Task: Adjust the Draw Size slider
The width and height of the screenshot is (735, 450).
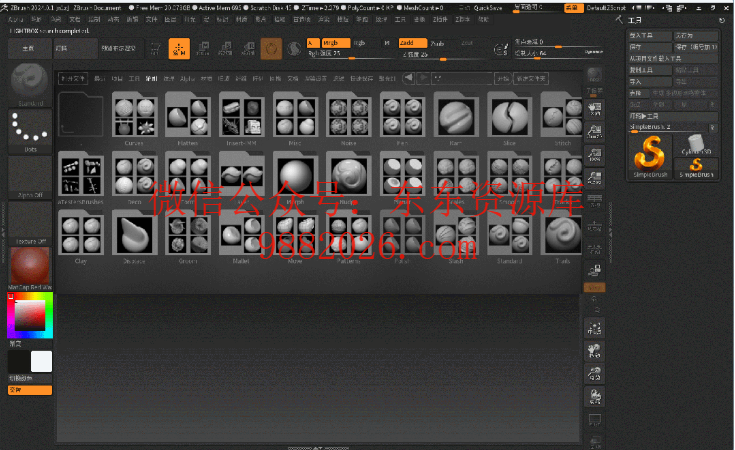Action: coord(558,54)
